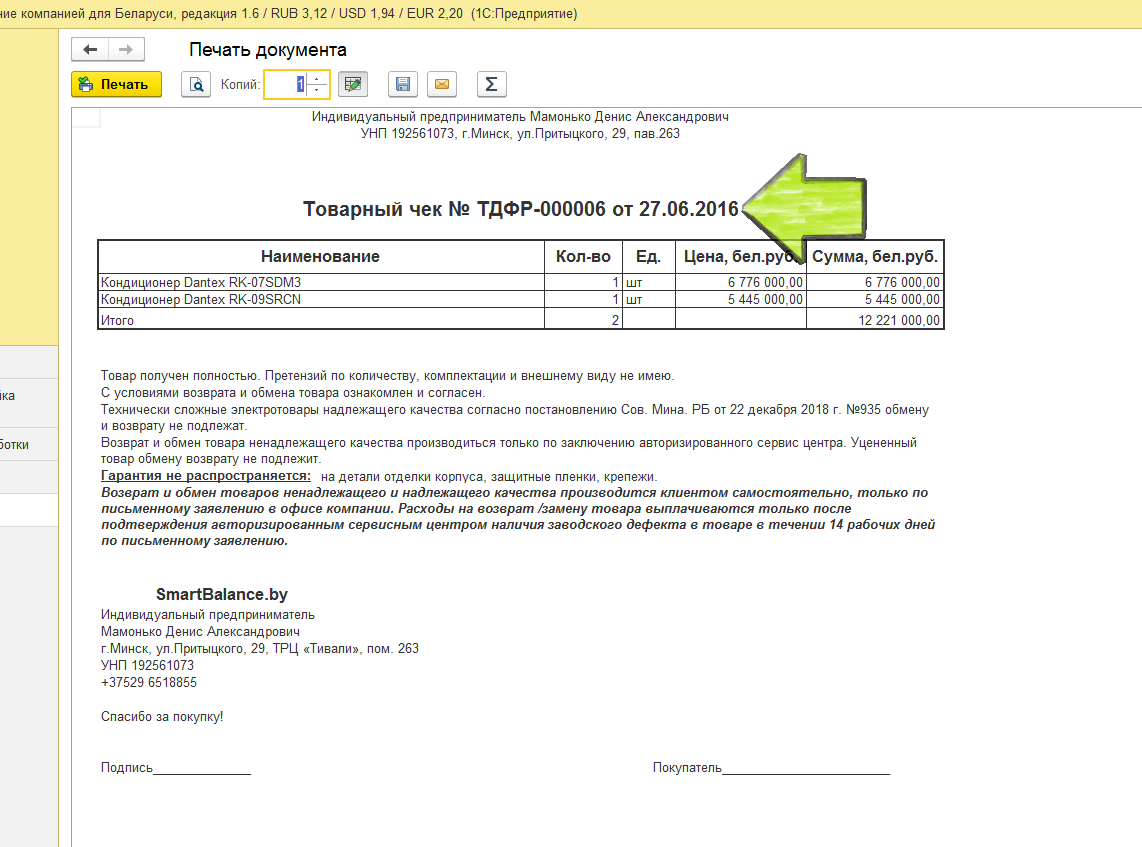
Task: Click the Подпись signature line
Action: point(176,768)
